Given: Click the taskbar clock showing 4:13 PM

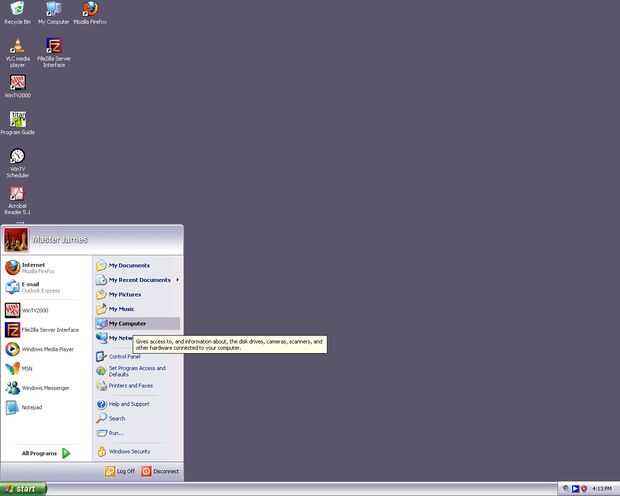Looking at the screenshot, I should point(602,489).
